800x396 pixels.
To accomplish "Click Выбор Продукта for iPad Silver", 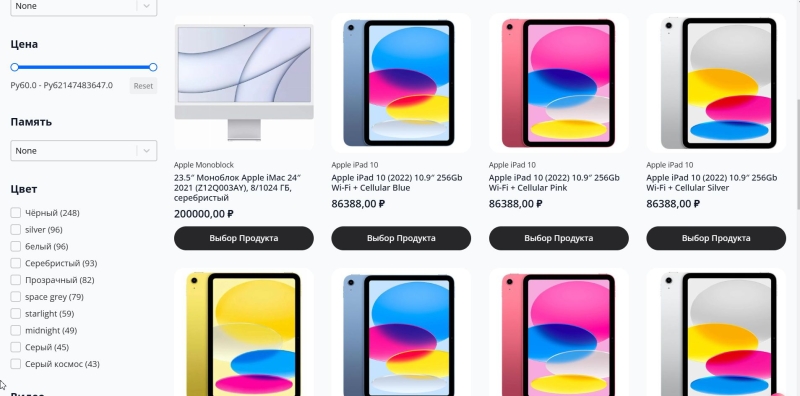I will (x=716, y=238).
